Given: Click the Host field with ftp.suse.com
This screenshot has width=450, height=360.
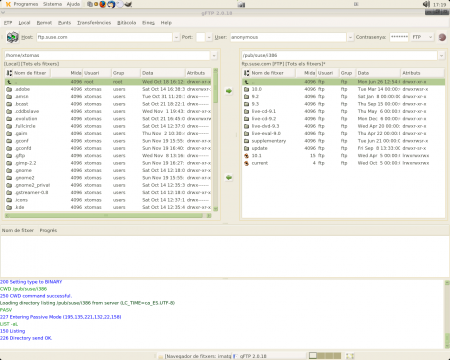Looking at the screenshot, I should (104, 37).
